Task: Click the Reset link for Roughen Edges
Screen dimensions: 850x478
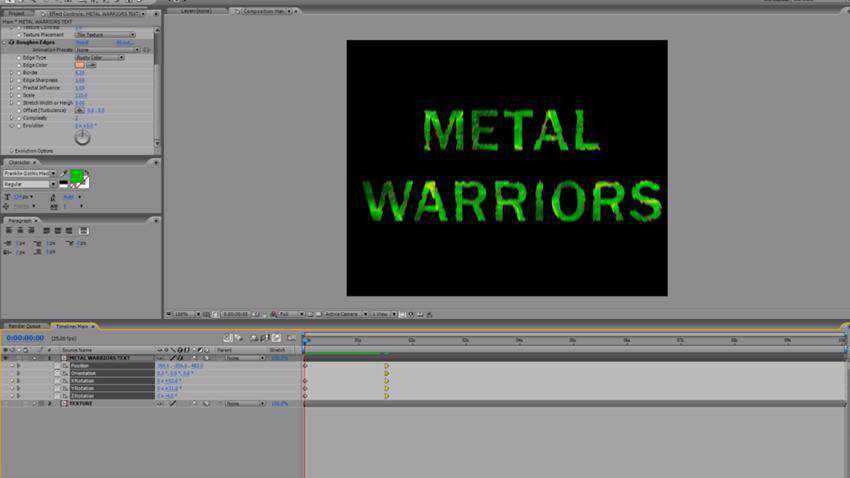Action: (82, 42)
